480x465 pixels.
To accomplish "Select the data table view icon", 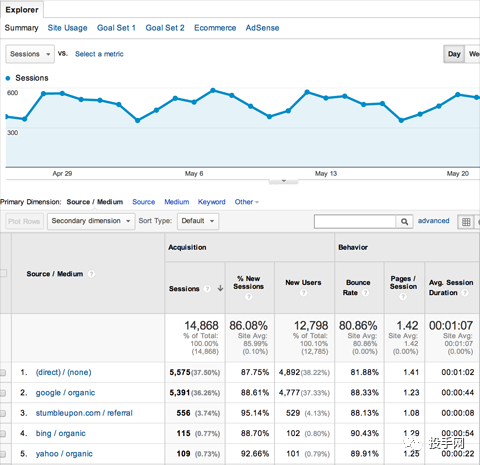I will pos(466,222).
